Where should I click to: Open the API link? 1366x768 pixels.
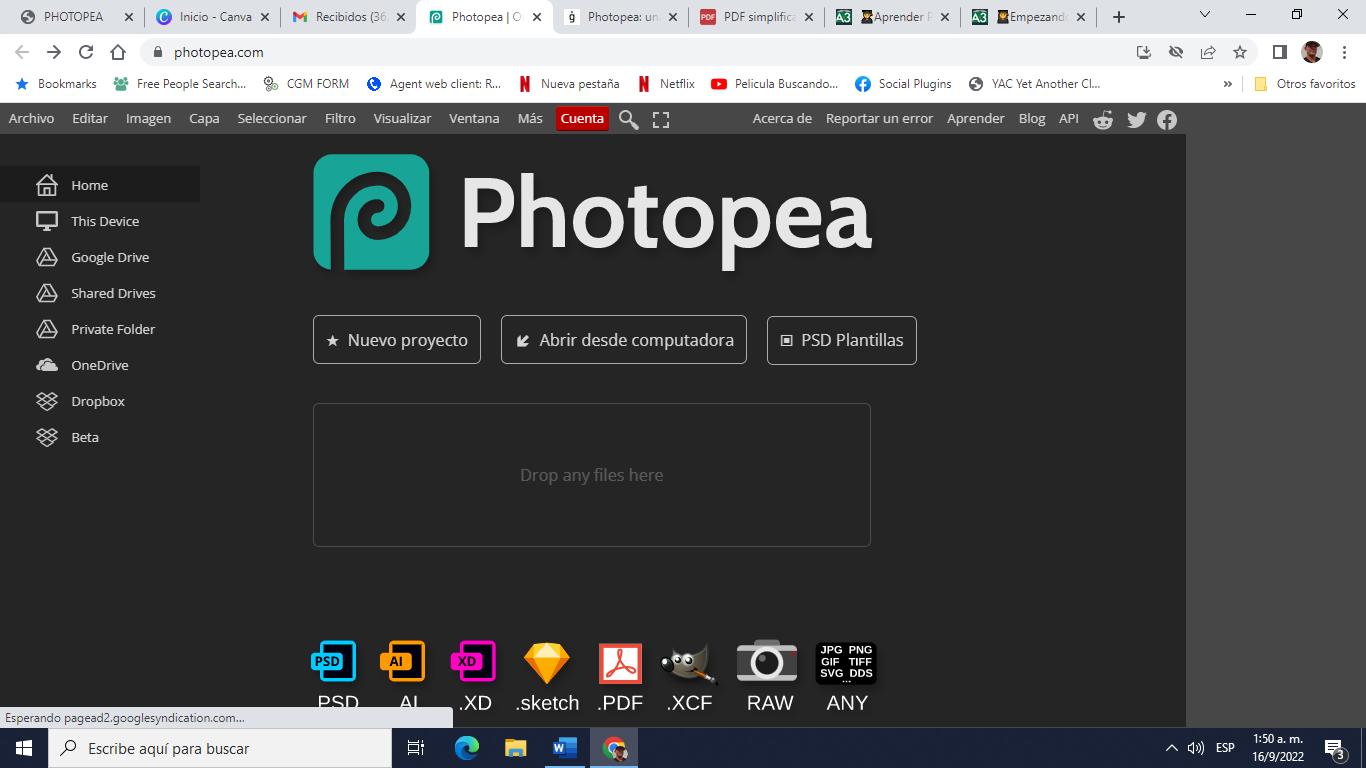coord(1069,118)
